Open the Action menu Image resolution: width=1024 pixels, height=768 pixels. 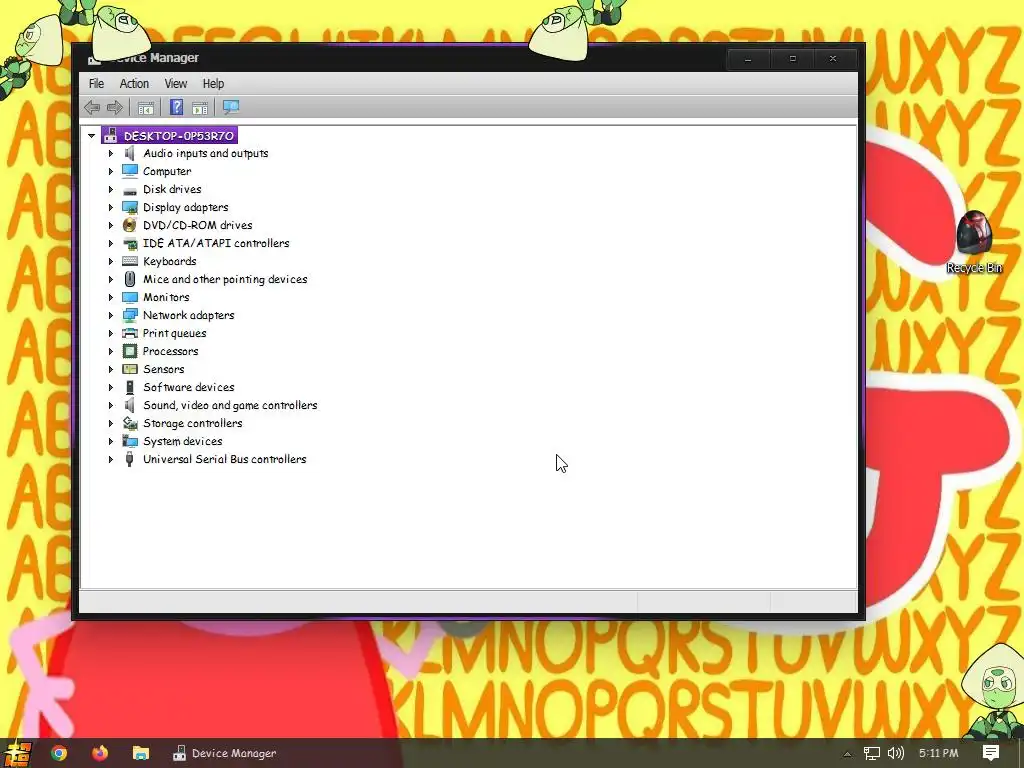(x=134, y=84)
